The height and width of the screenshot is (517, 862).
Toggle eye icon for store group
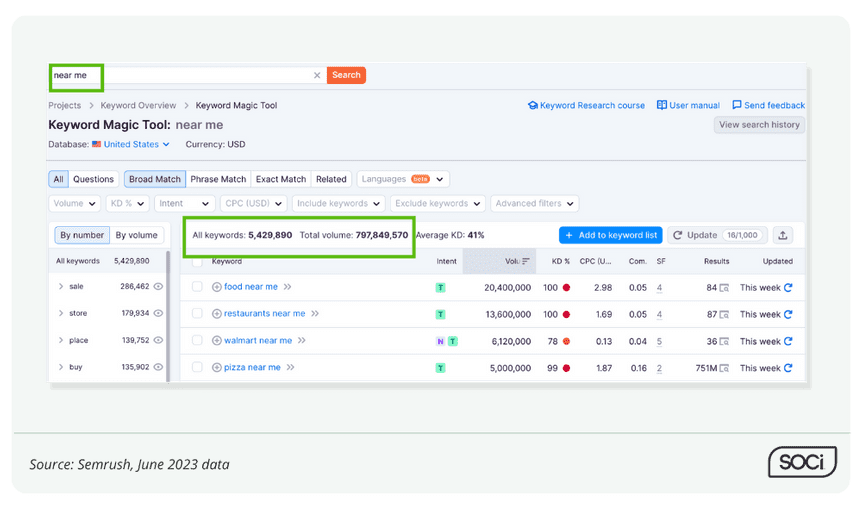pyautogui.click(x=158, y=314)
